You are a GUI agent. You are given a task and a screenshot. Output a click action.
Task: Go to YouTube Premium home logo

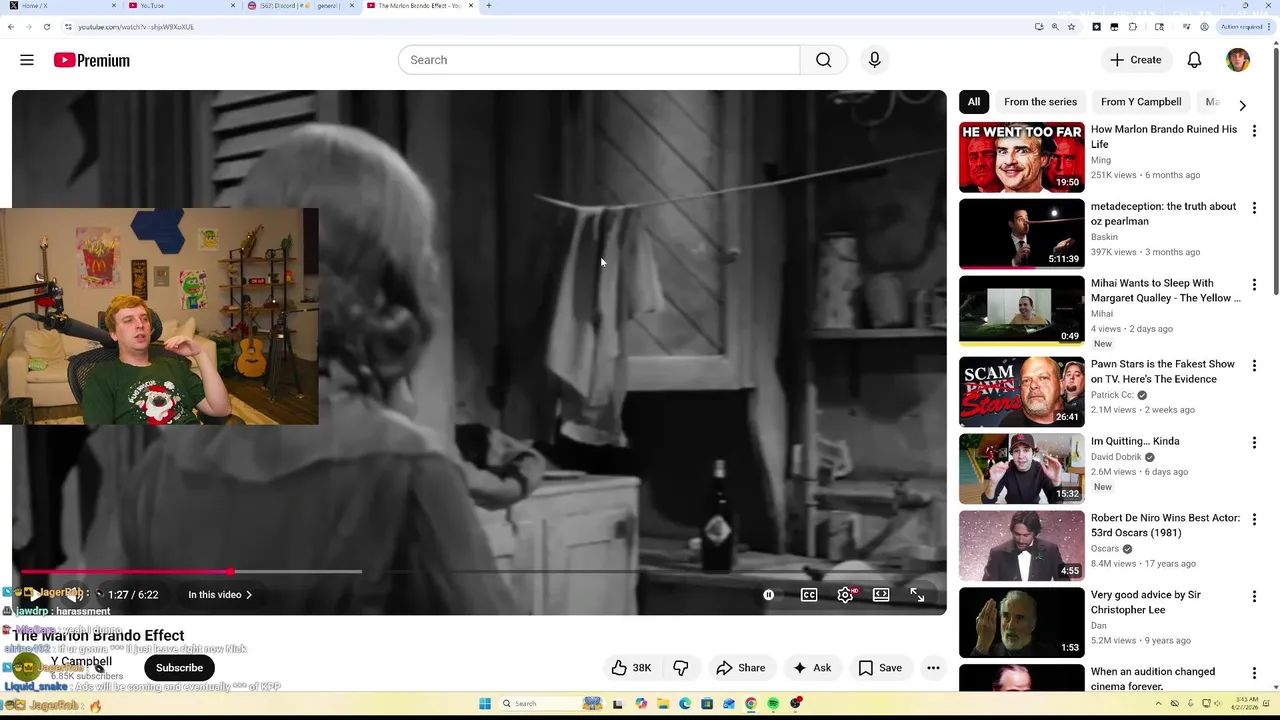coord(92,60)
